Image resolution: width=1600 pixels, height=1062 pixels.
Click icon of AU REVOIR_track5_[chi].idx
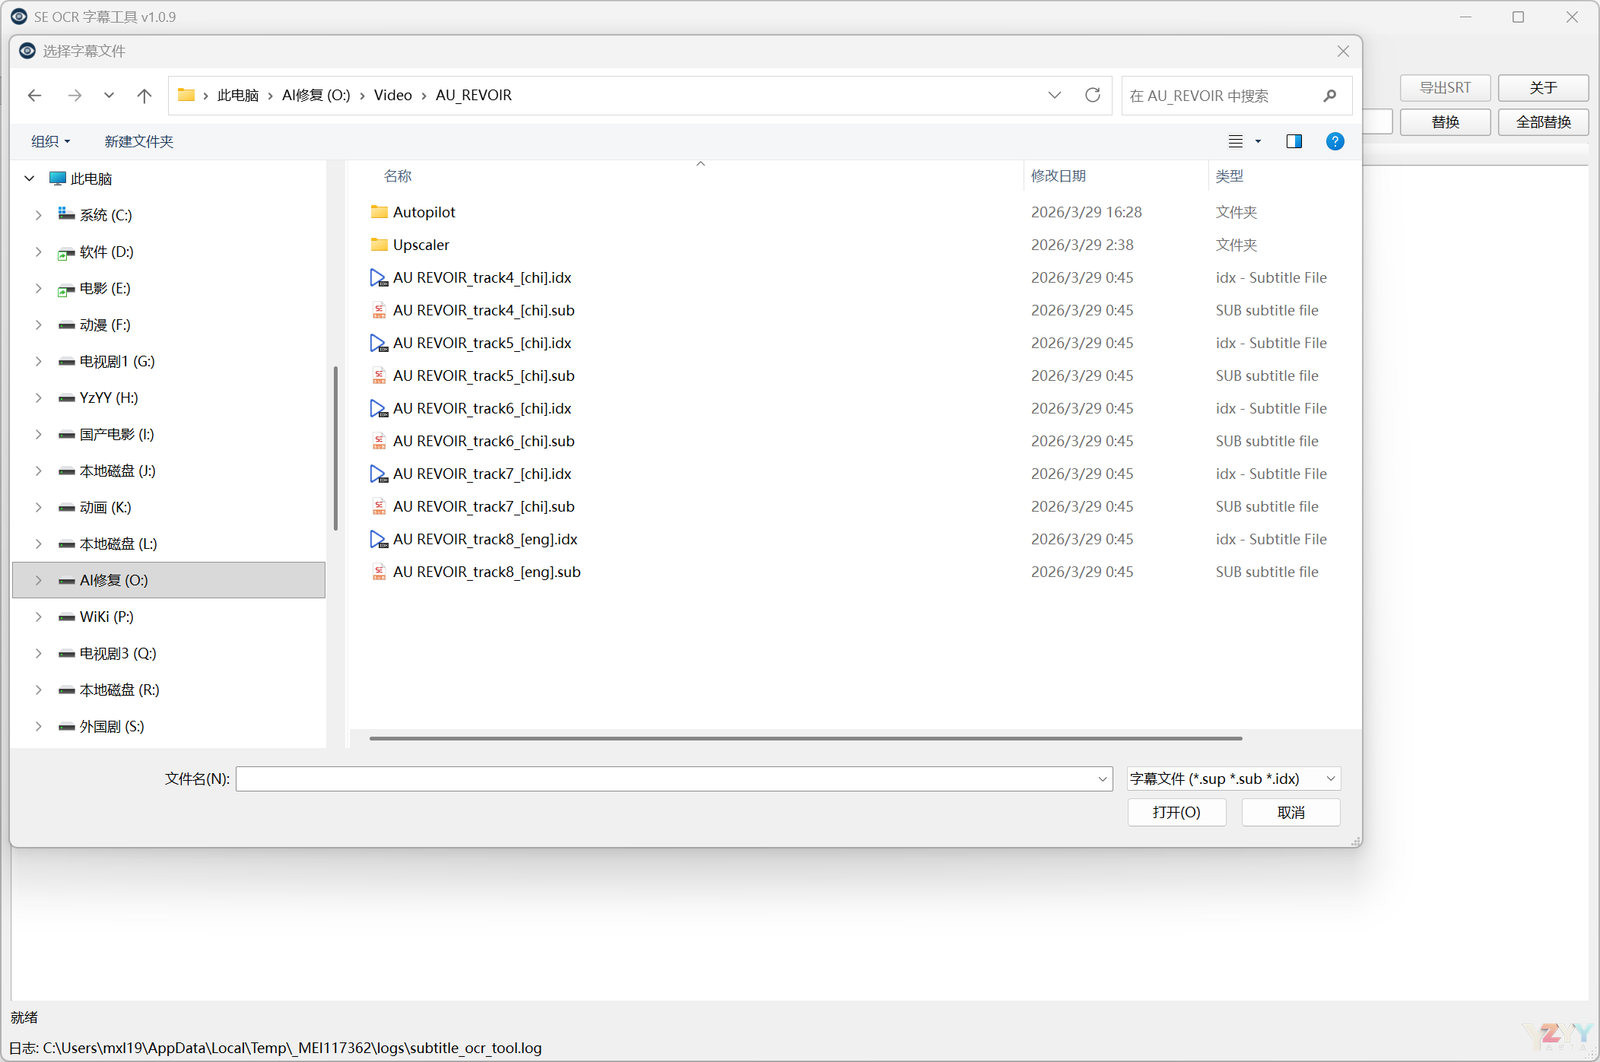point(379,343)
